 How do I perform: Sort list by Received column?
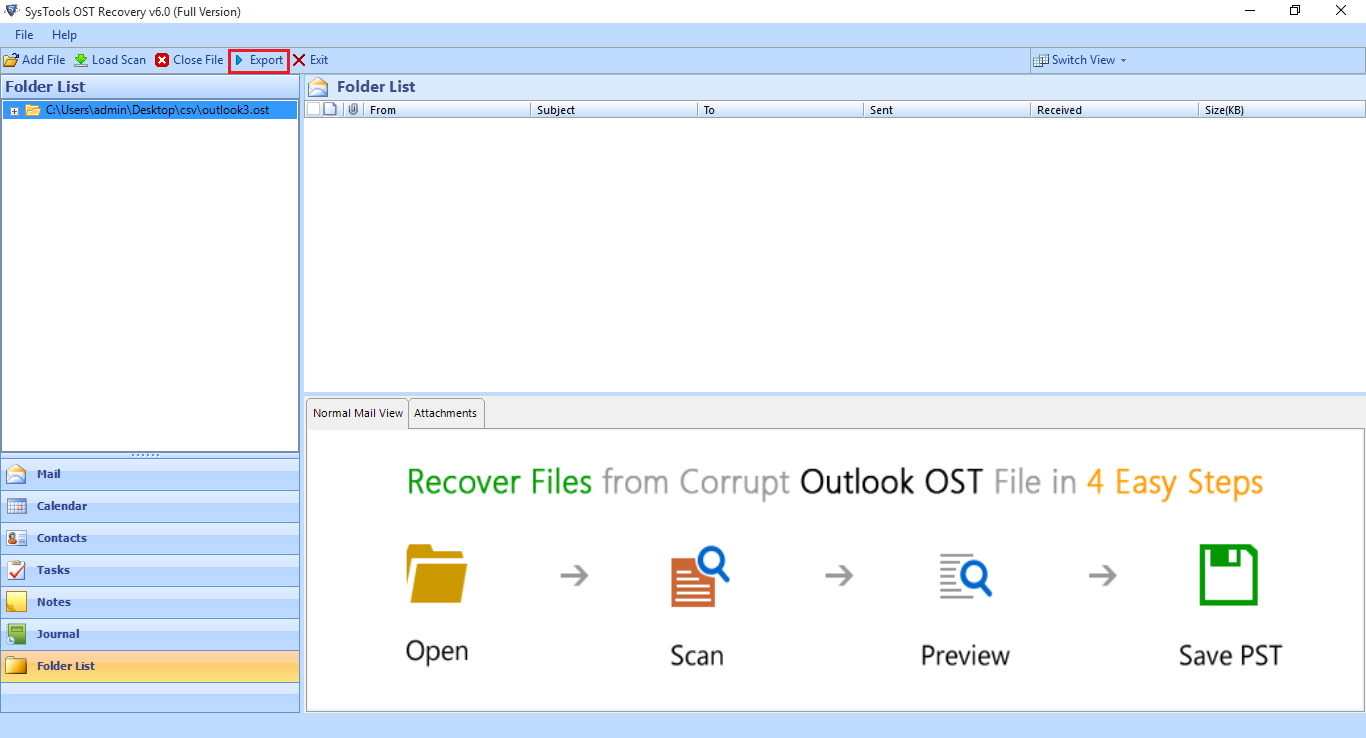(1115, 110)
